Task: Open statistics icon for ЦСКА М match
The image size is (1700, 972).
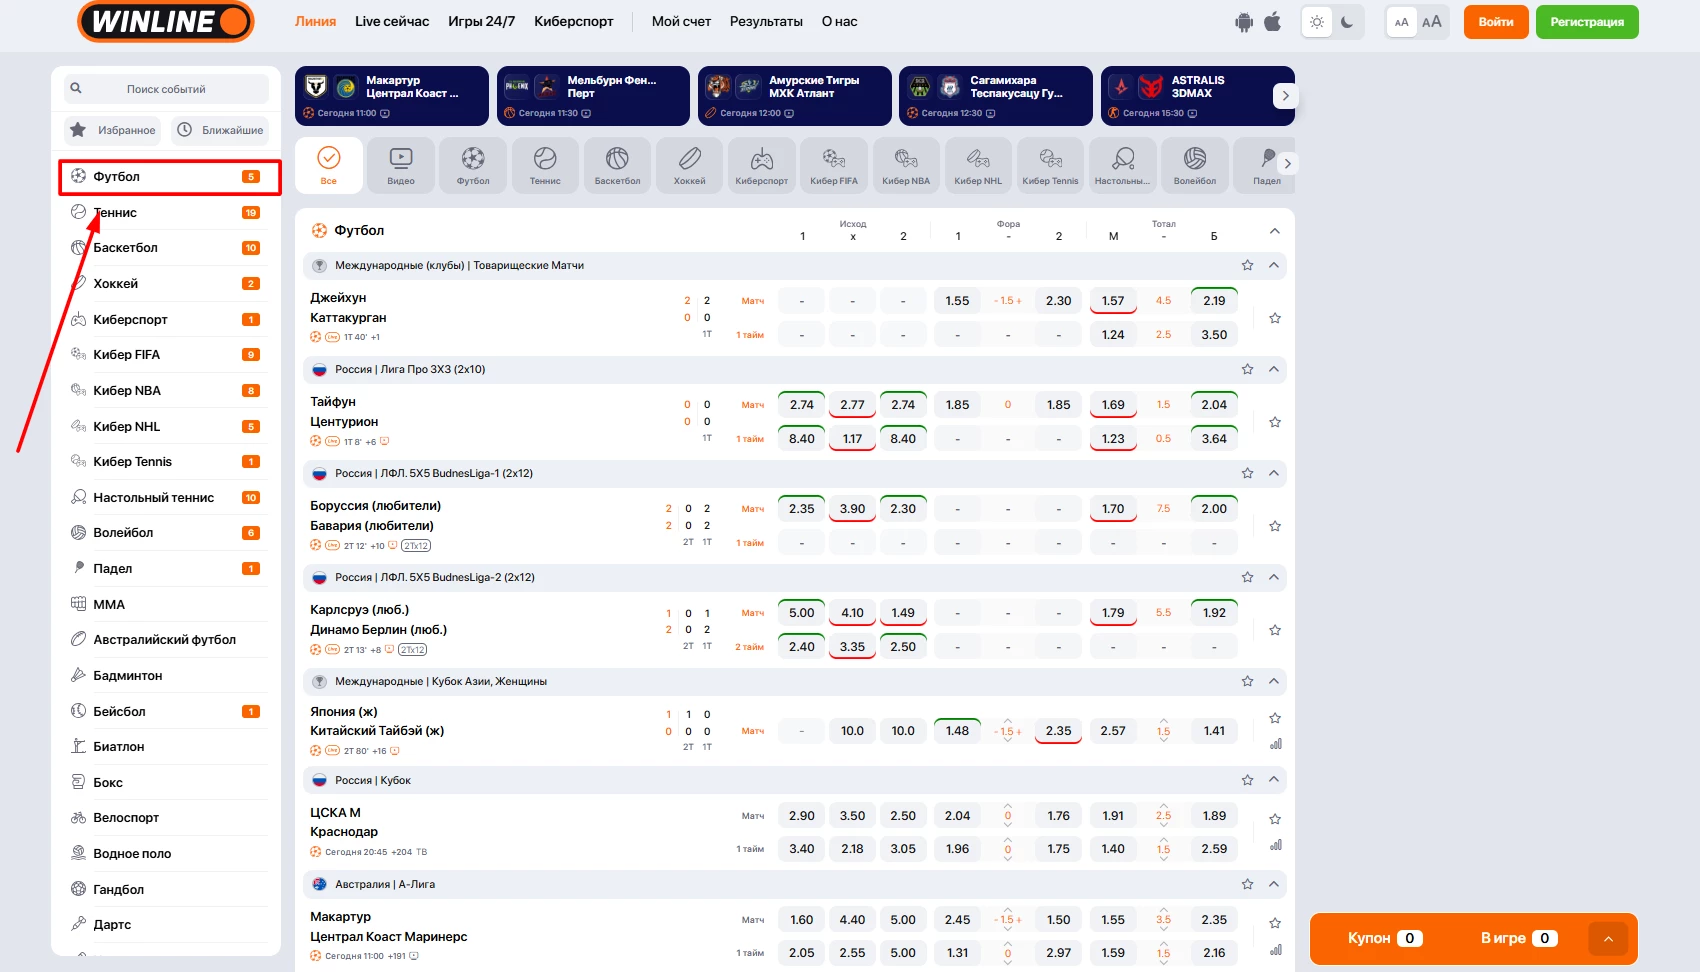Action: 1275,845
